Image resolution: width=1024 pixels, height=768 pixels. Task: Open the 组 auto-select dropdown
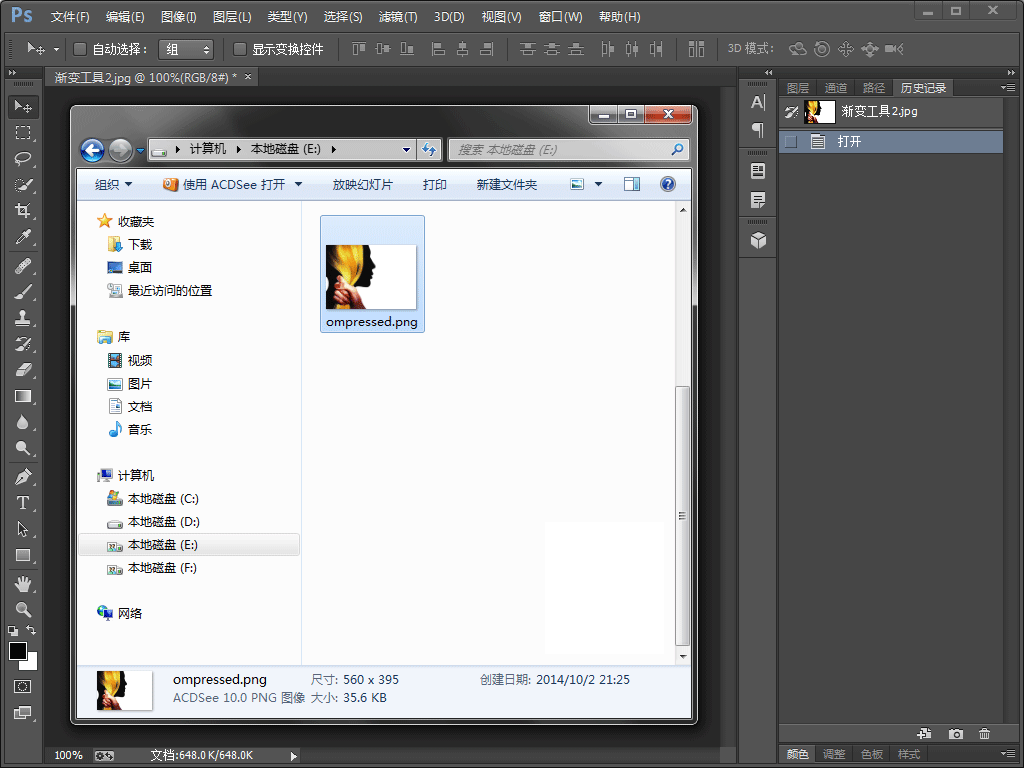click(186, 49)
